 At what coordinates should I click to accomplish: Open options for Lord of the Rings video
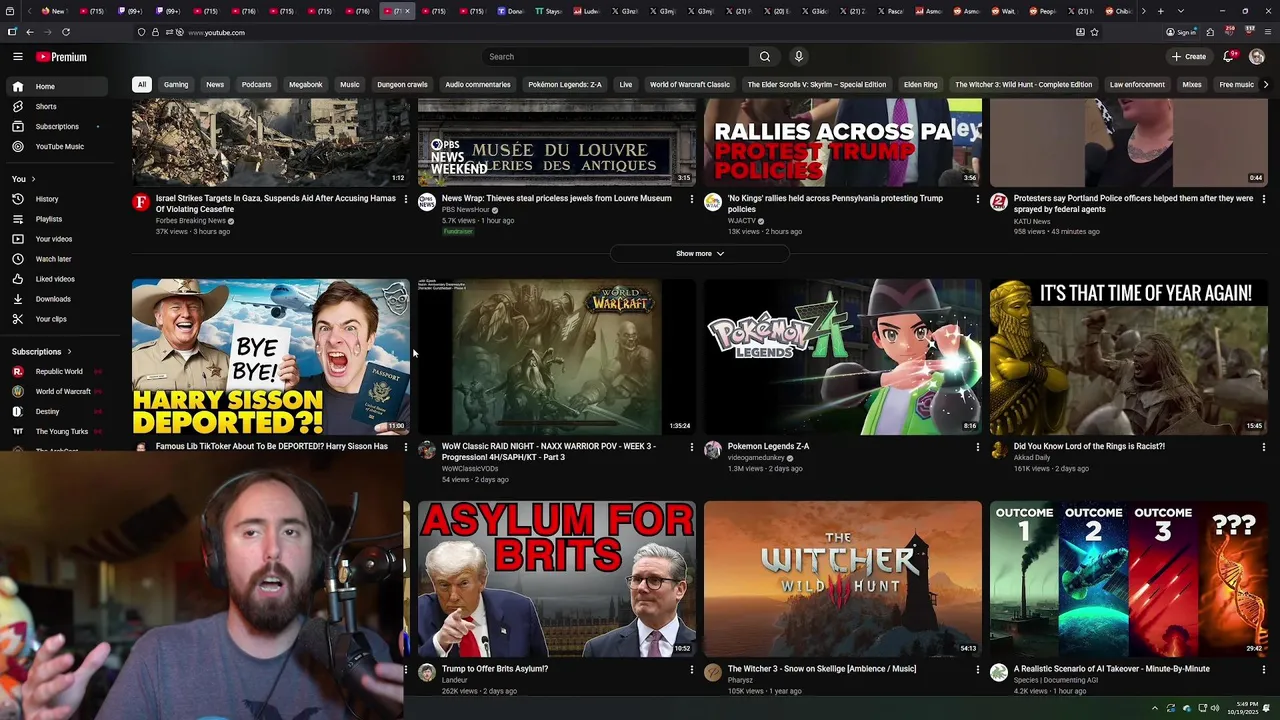(x=1263, y=447)
